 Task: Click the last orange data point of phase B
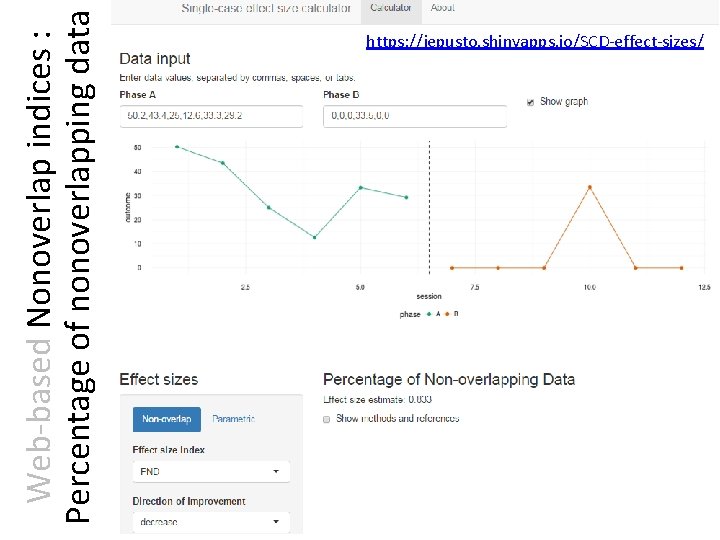(x=681, y=267)
